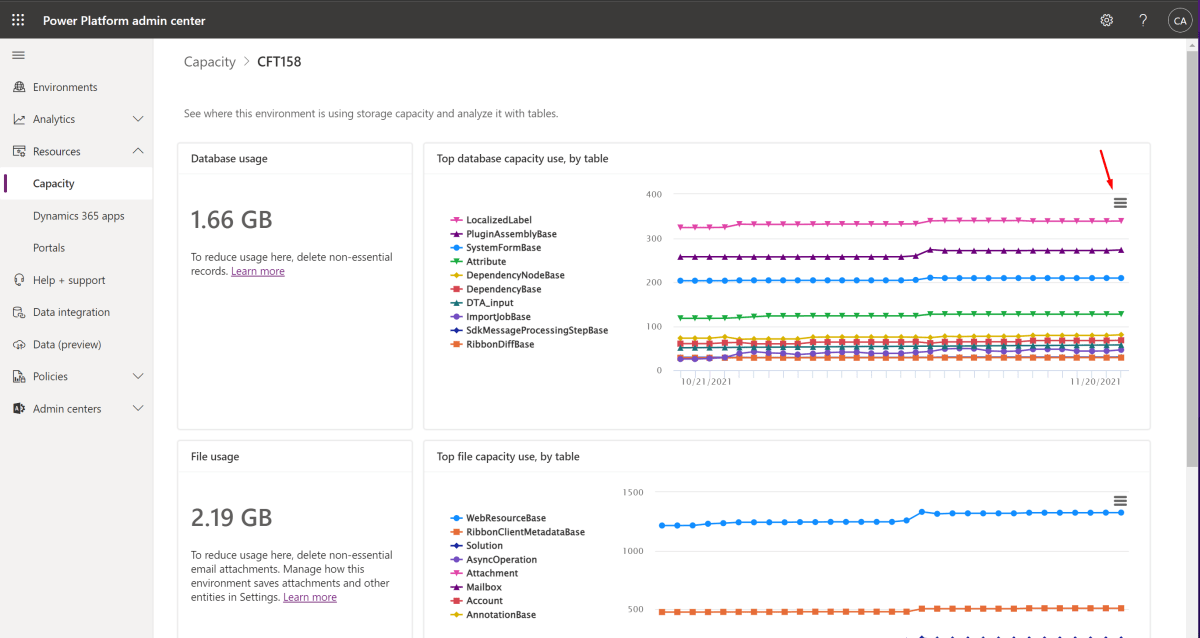
Task: Click the 10/21/2021 axis date label
Action: point(706,381)
